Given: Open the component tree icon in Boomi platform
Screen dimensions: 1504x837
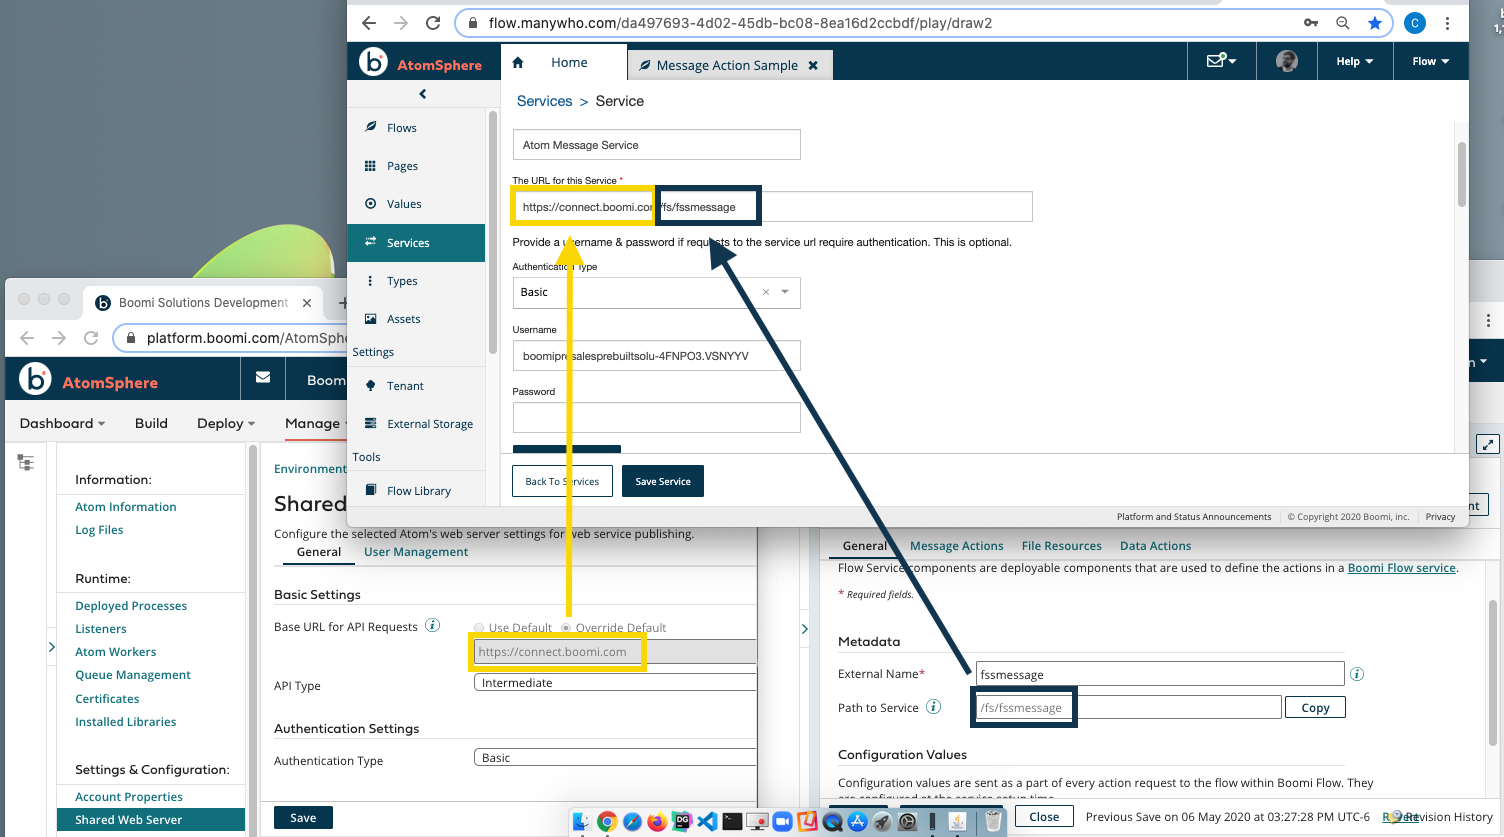Looking at the screenshot, I should coord(26,462).
